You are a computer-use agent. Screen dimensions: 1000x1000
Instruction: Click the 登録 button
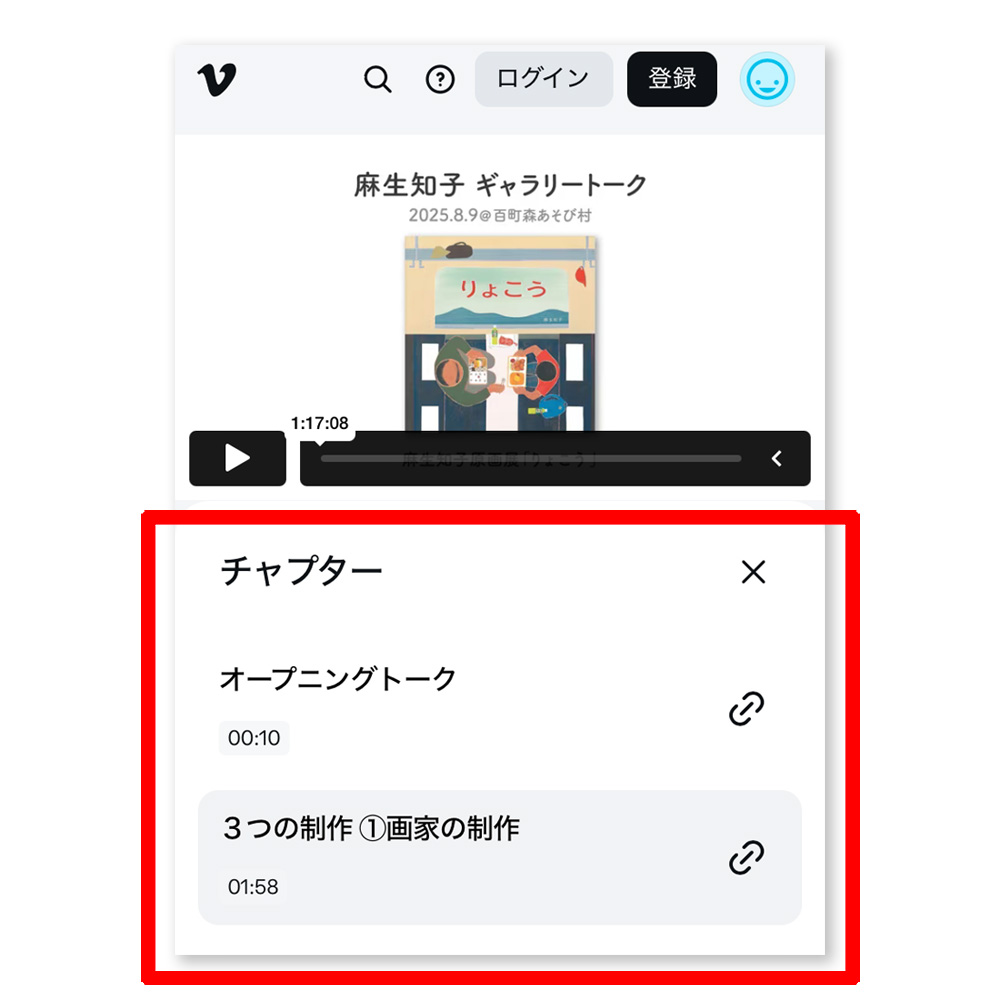672,79
